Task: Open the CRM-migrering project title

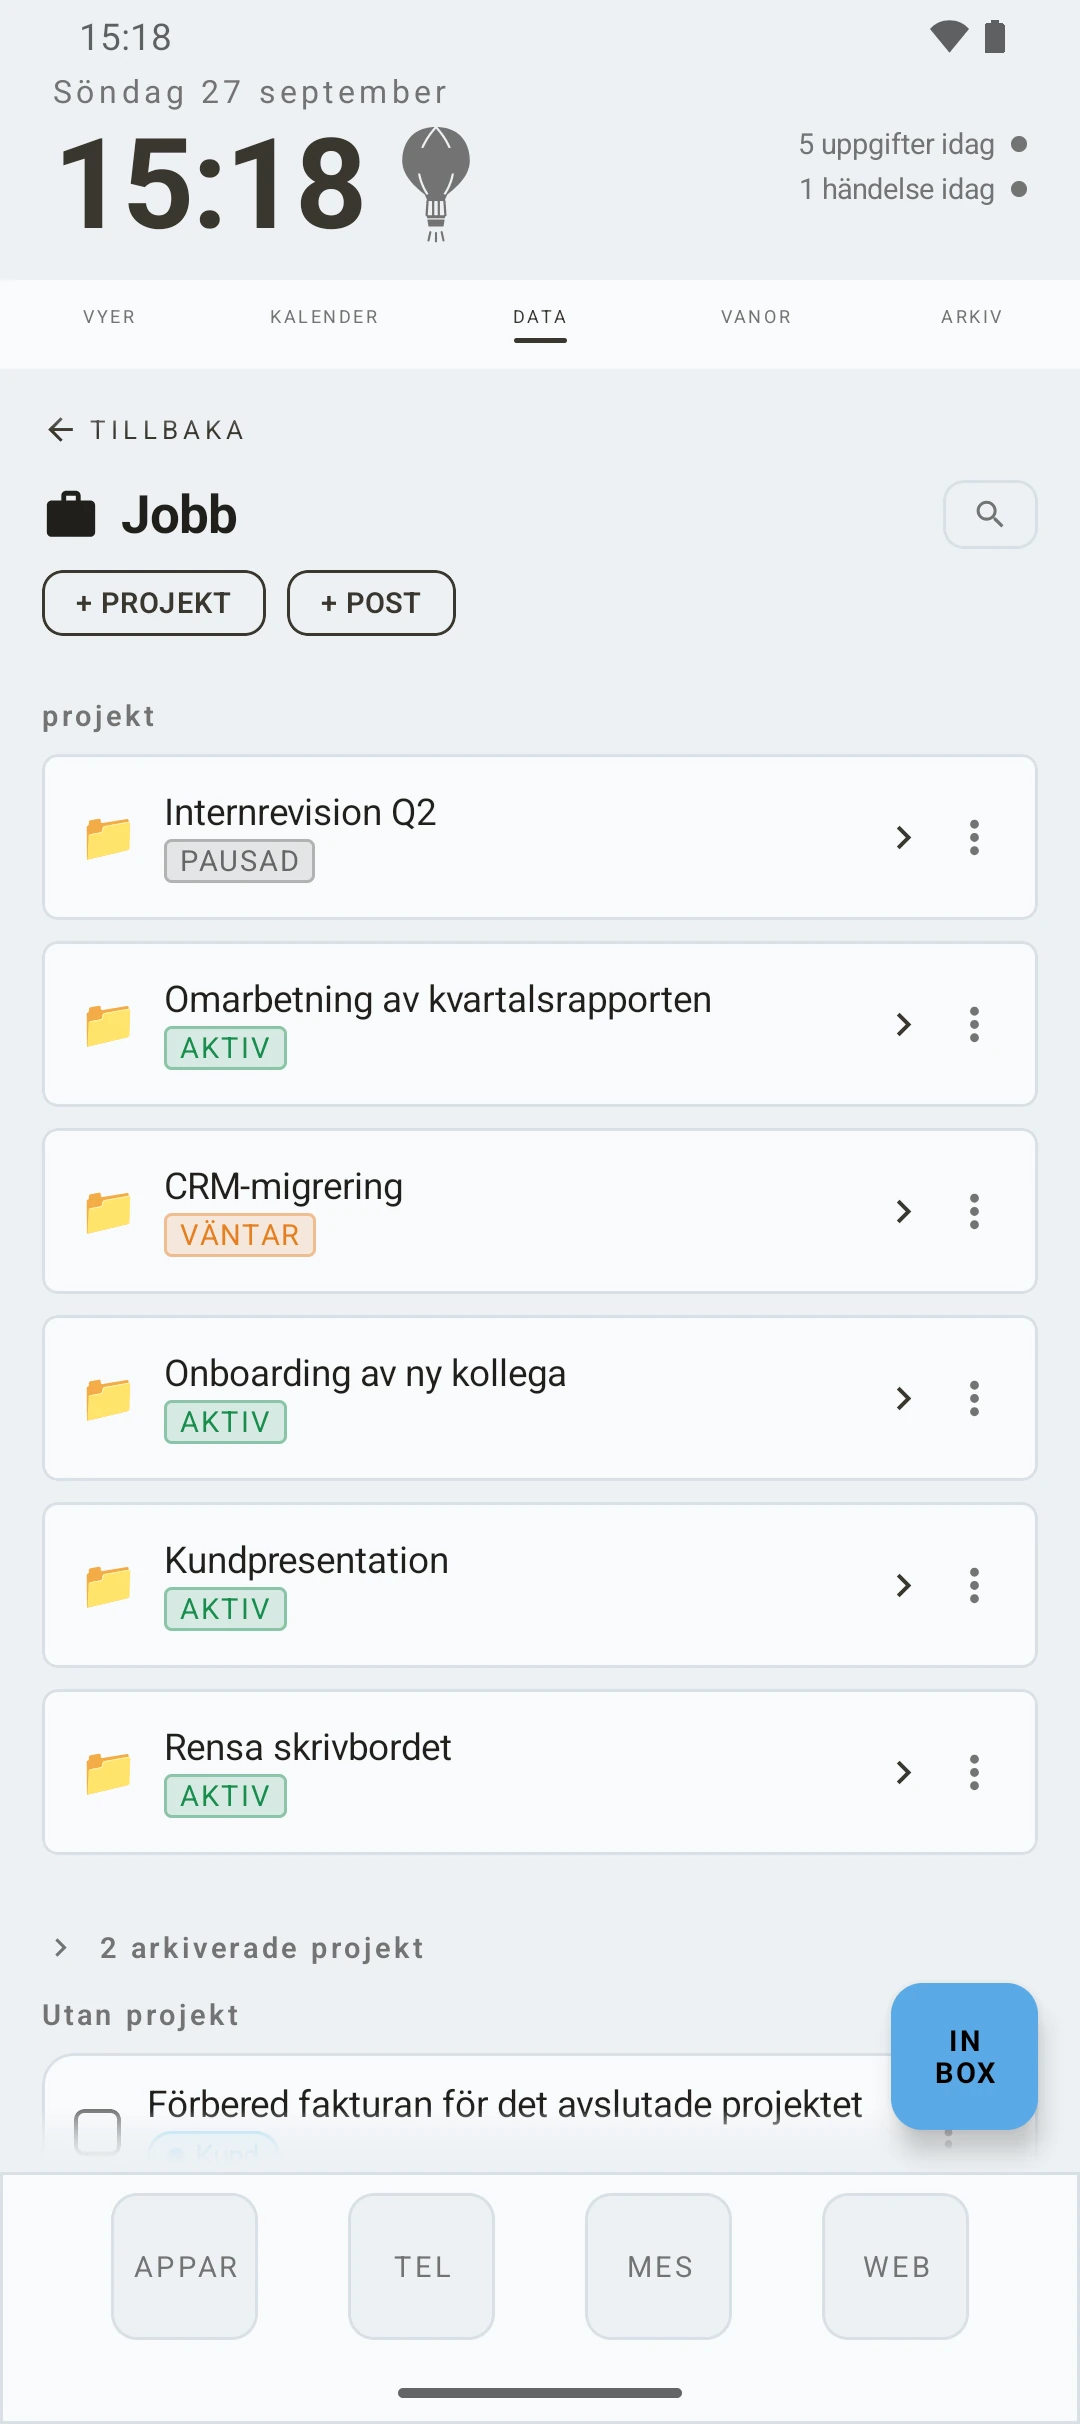Action: pyautogui.click(x=284, y=1186)
